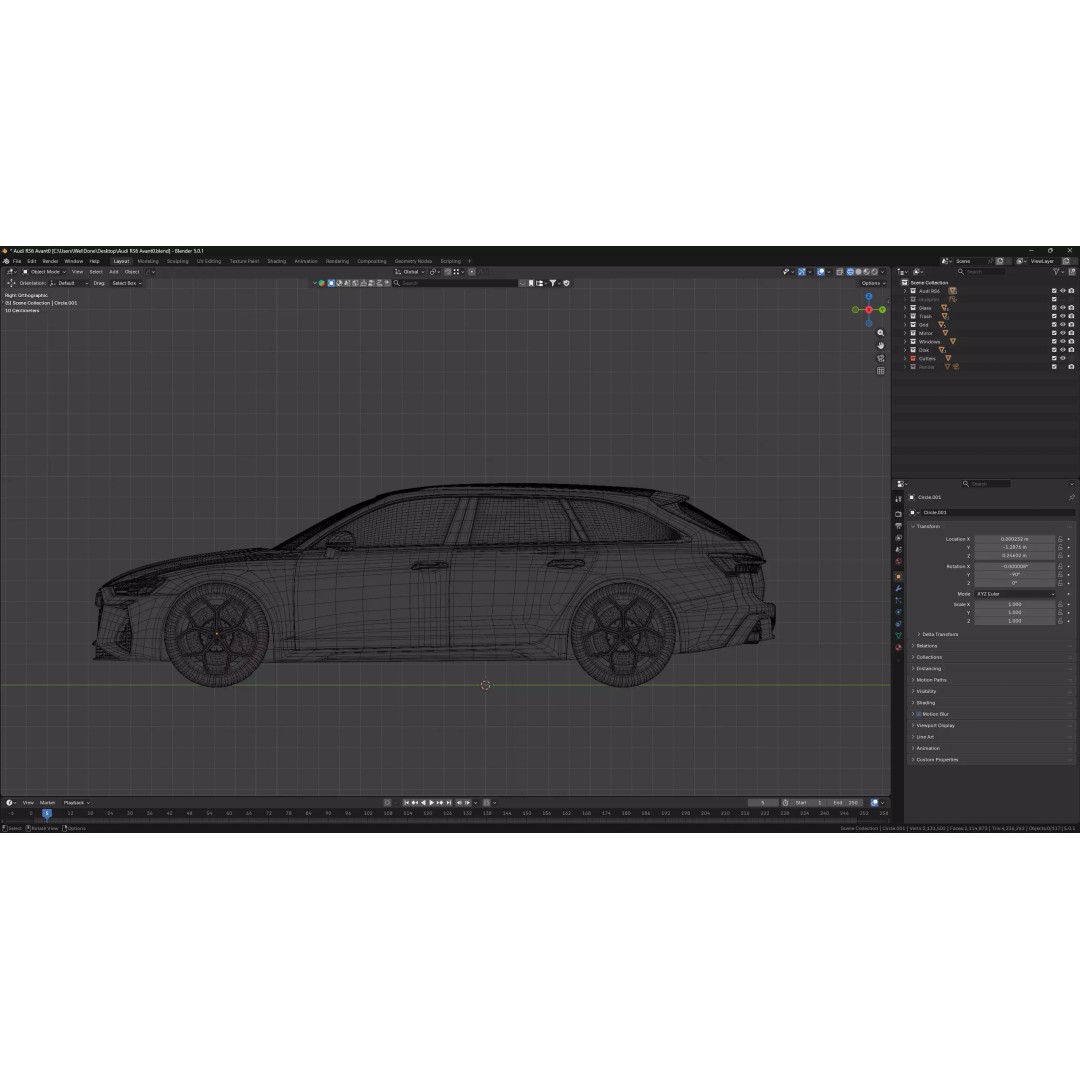Switch perspective/orthographic with grid gizmo
1080x1080 pixels.
(880, 371)
